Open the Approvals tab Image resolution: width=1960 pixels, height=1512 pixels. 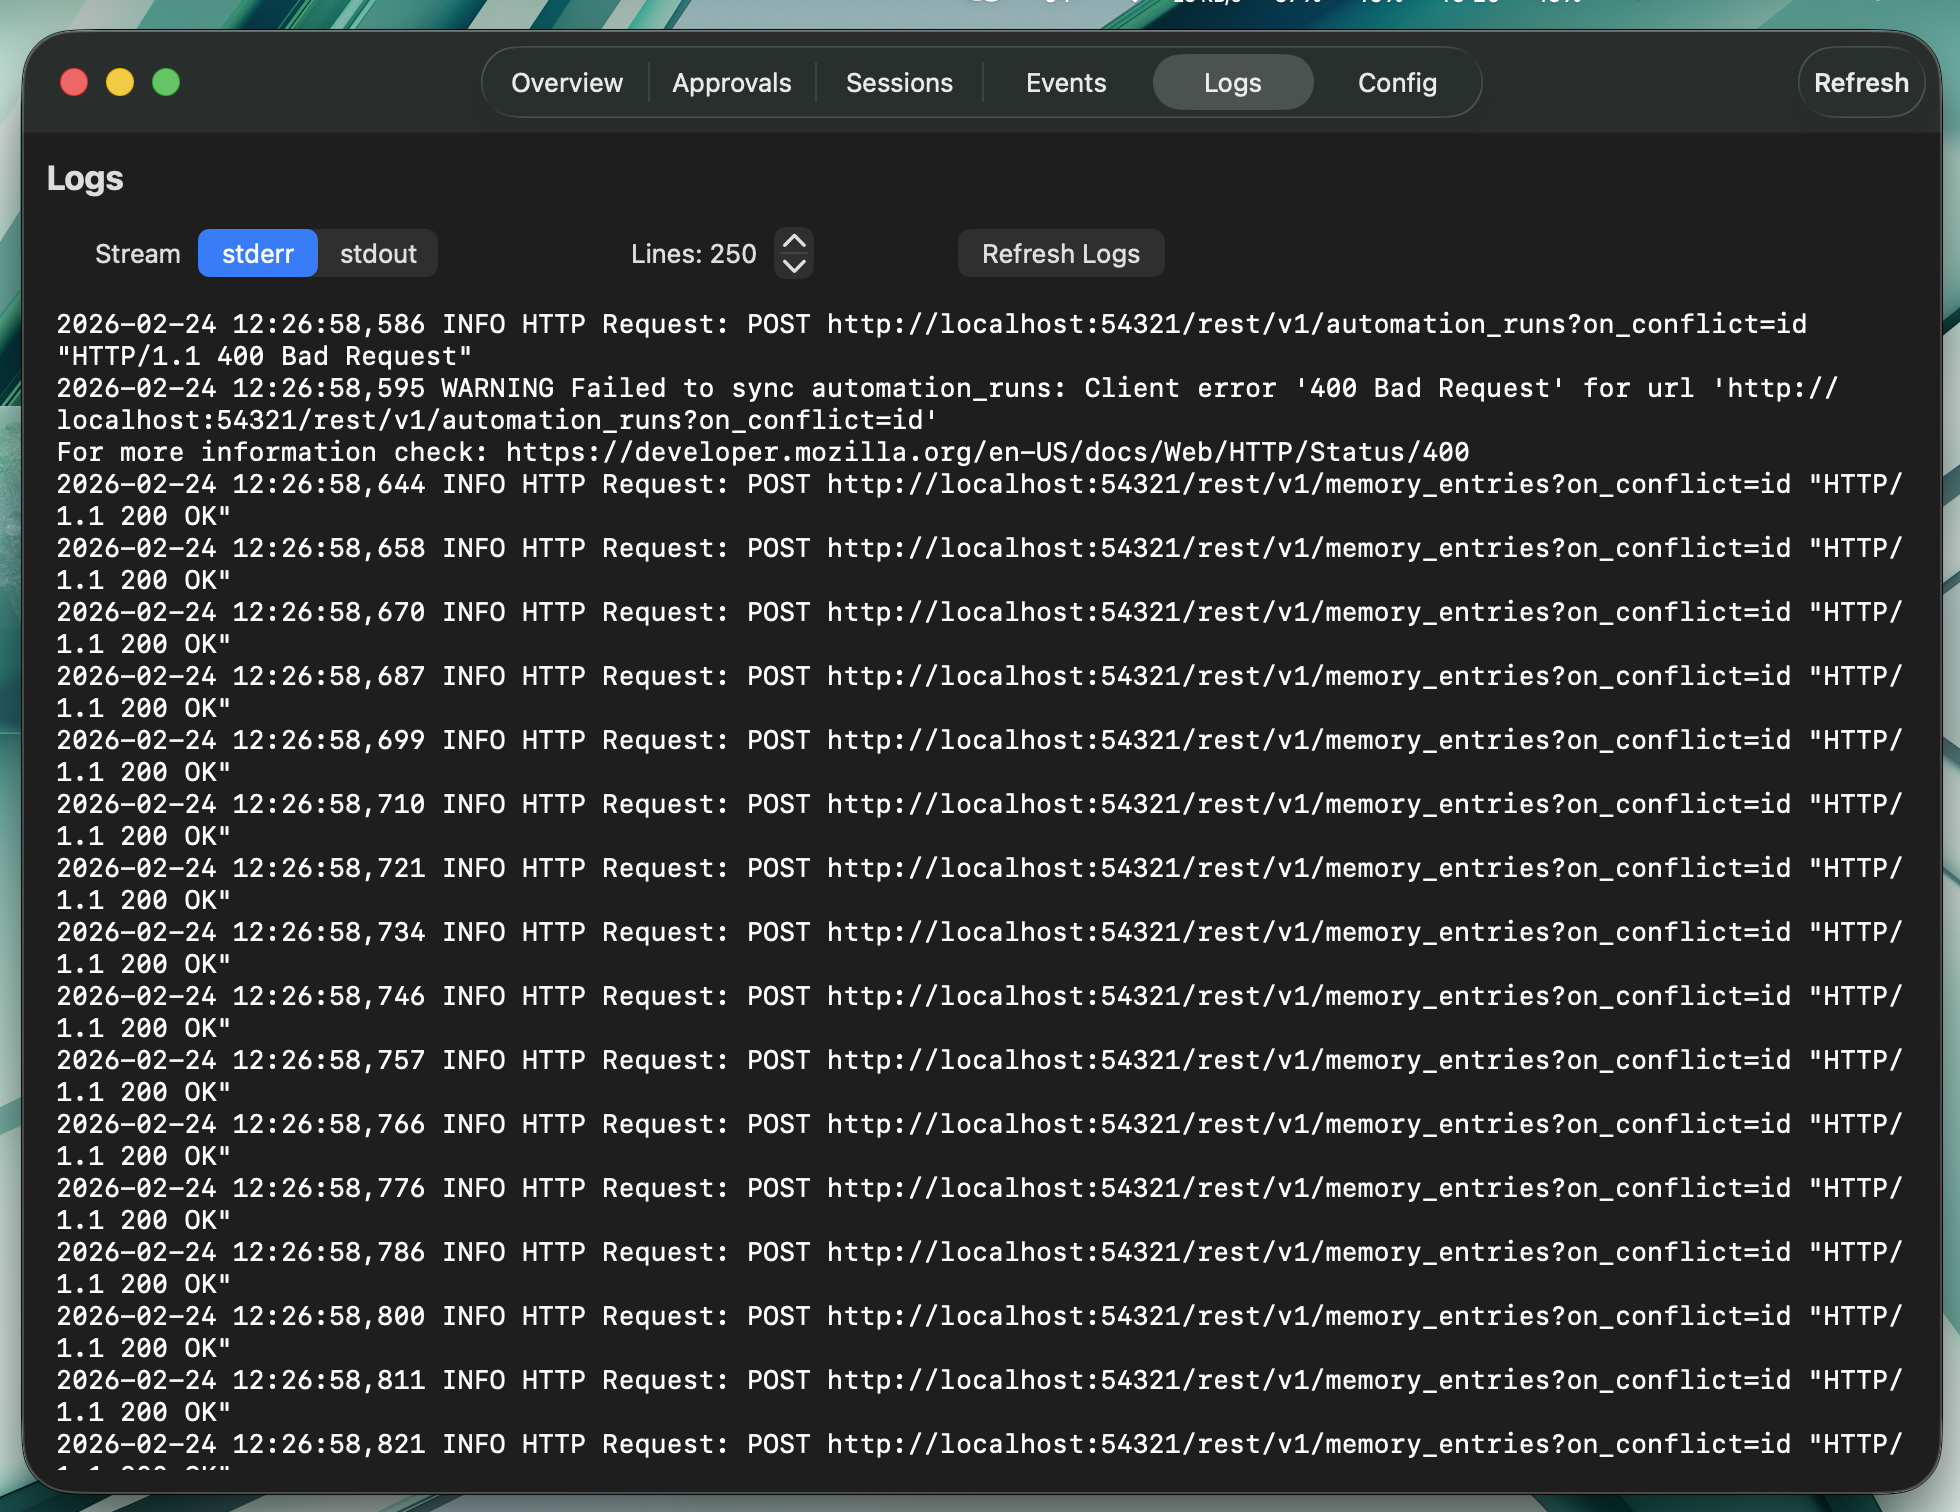click(x=731, y=82)
